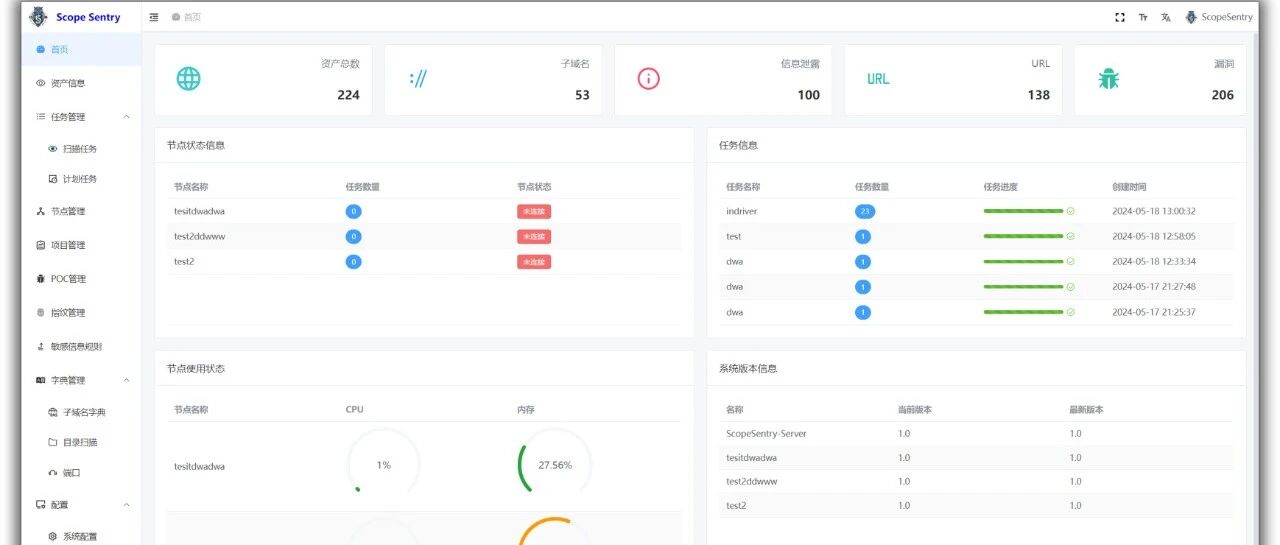Collapse the sidebar with the hamburger icon
This screenshot has width=1280, height=545.
[153, 17]
